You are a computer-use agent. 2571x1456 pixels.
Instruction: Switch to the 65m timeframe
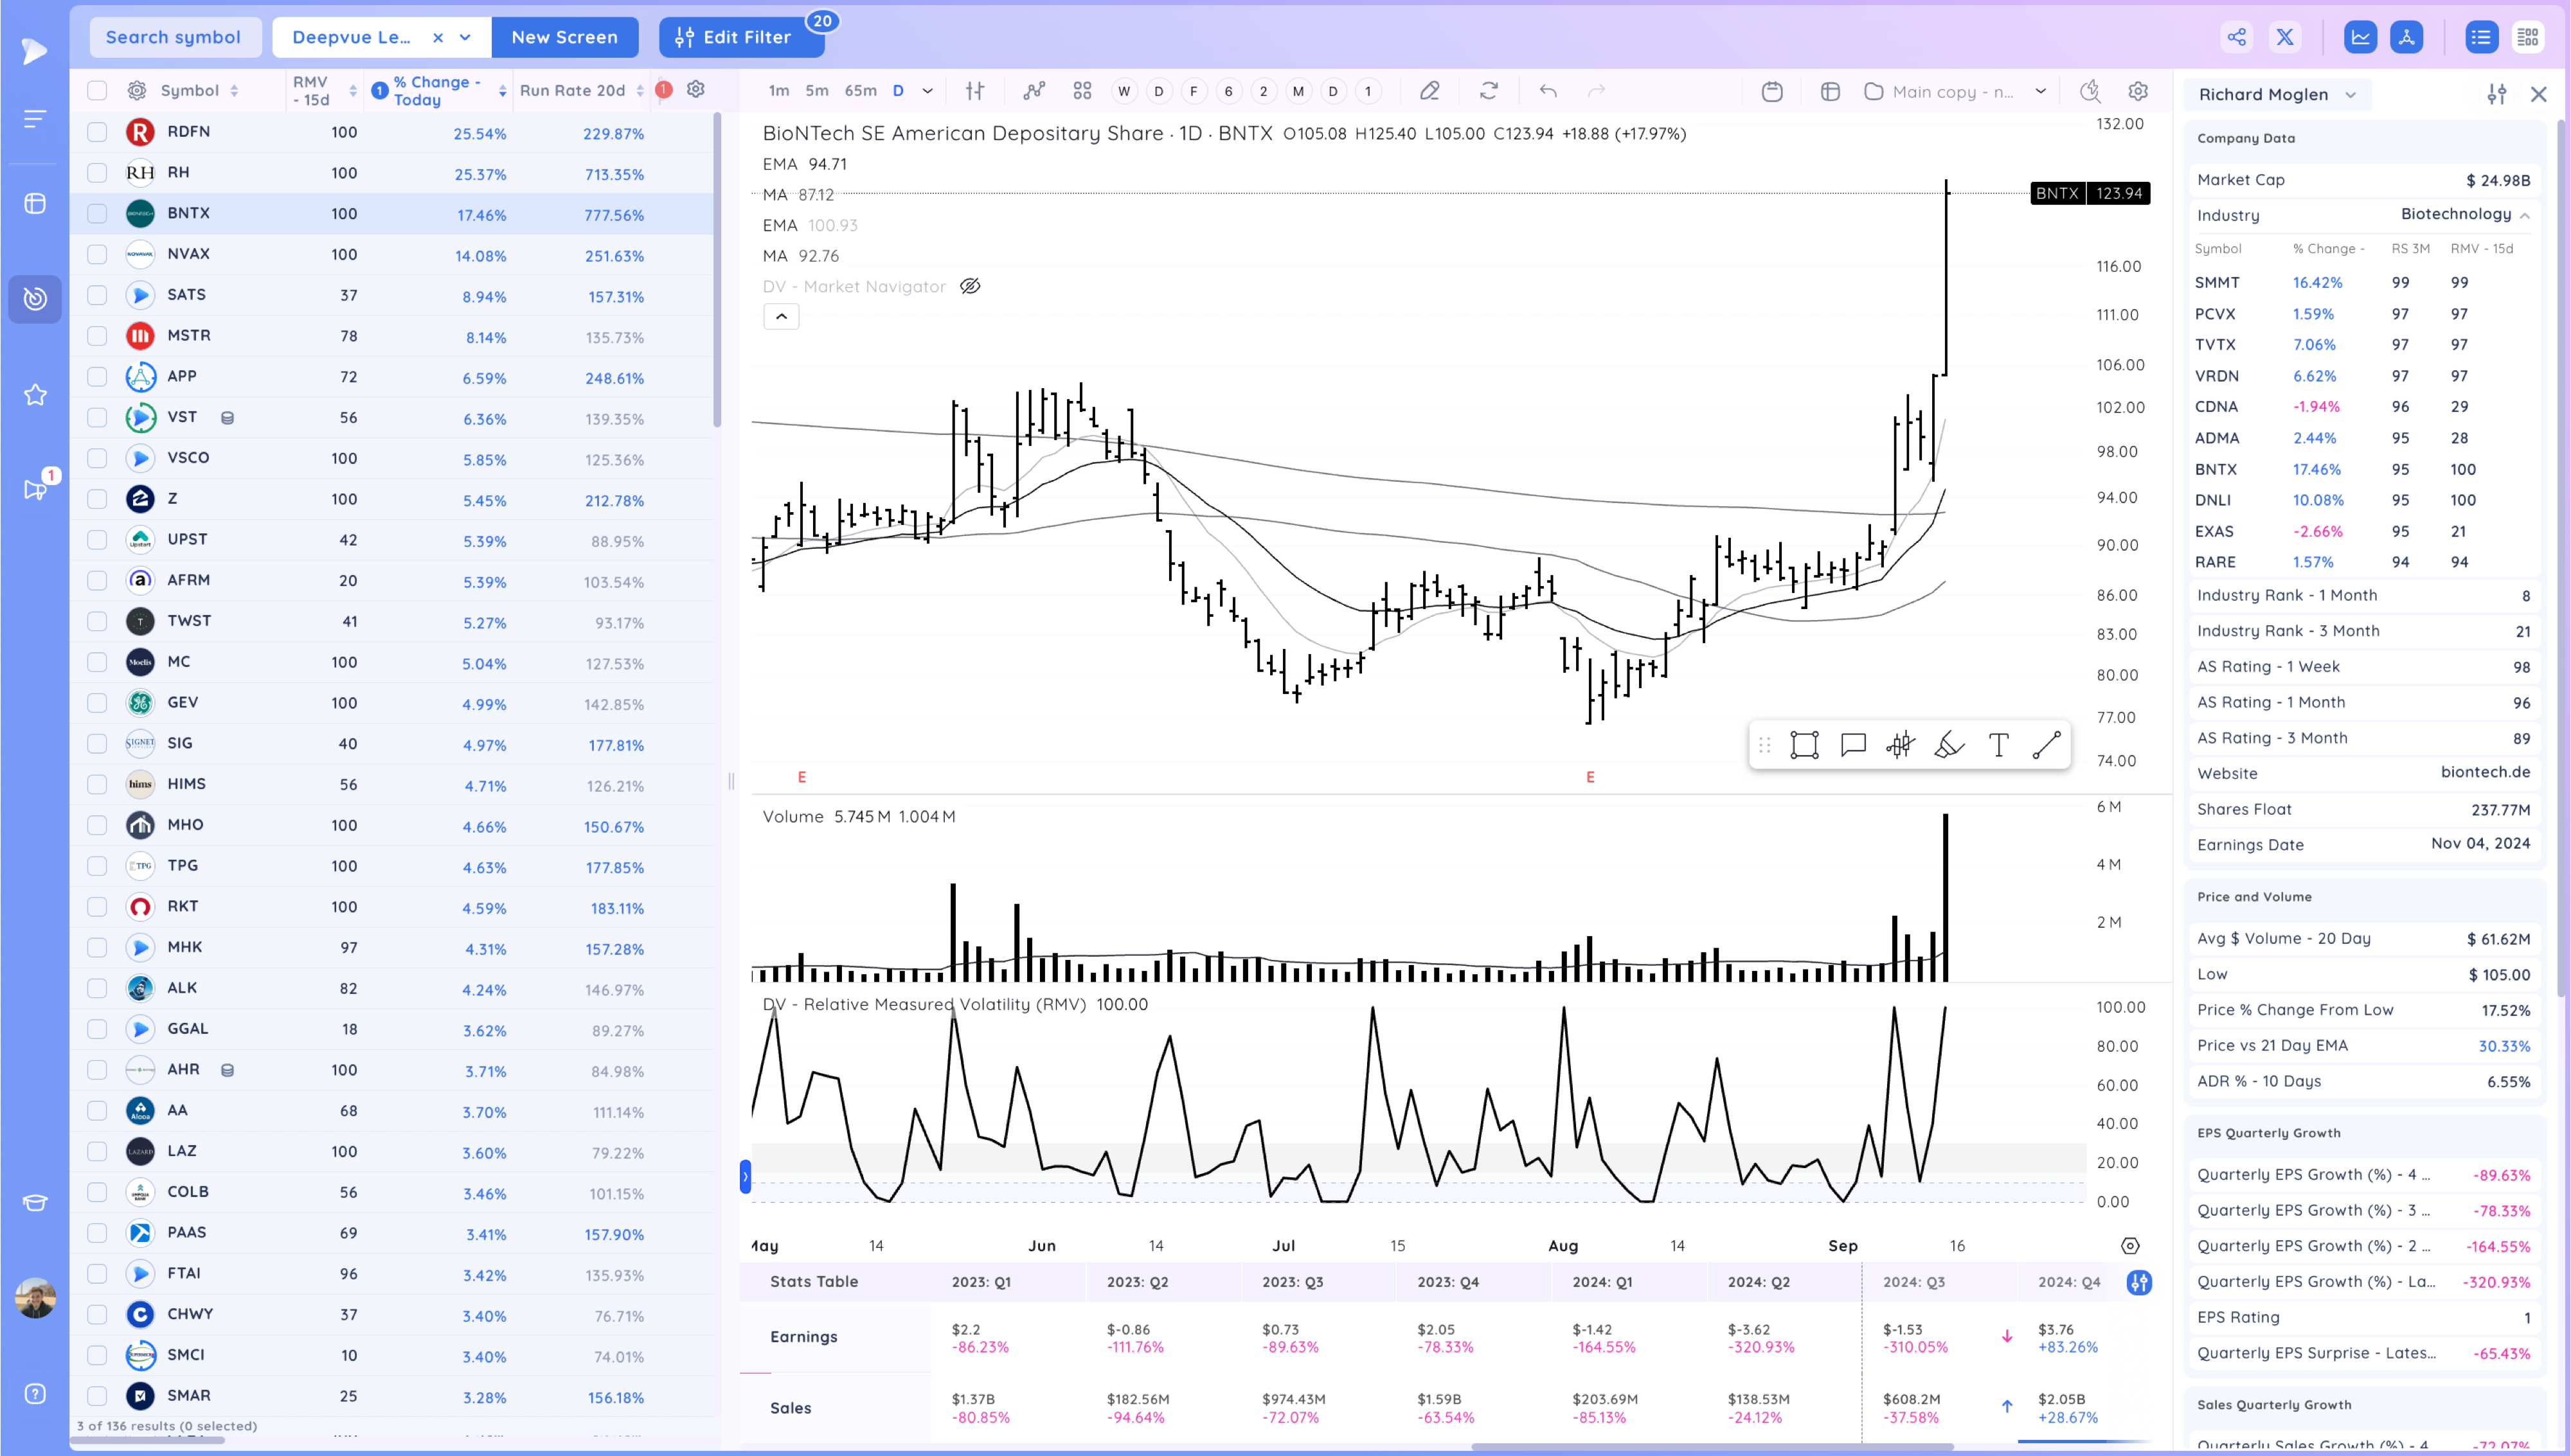pyautogui.click(x=860, y=91)
